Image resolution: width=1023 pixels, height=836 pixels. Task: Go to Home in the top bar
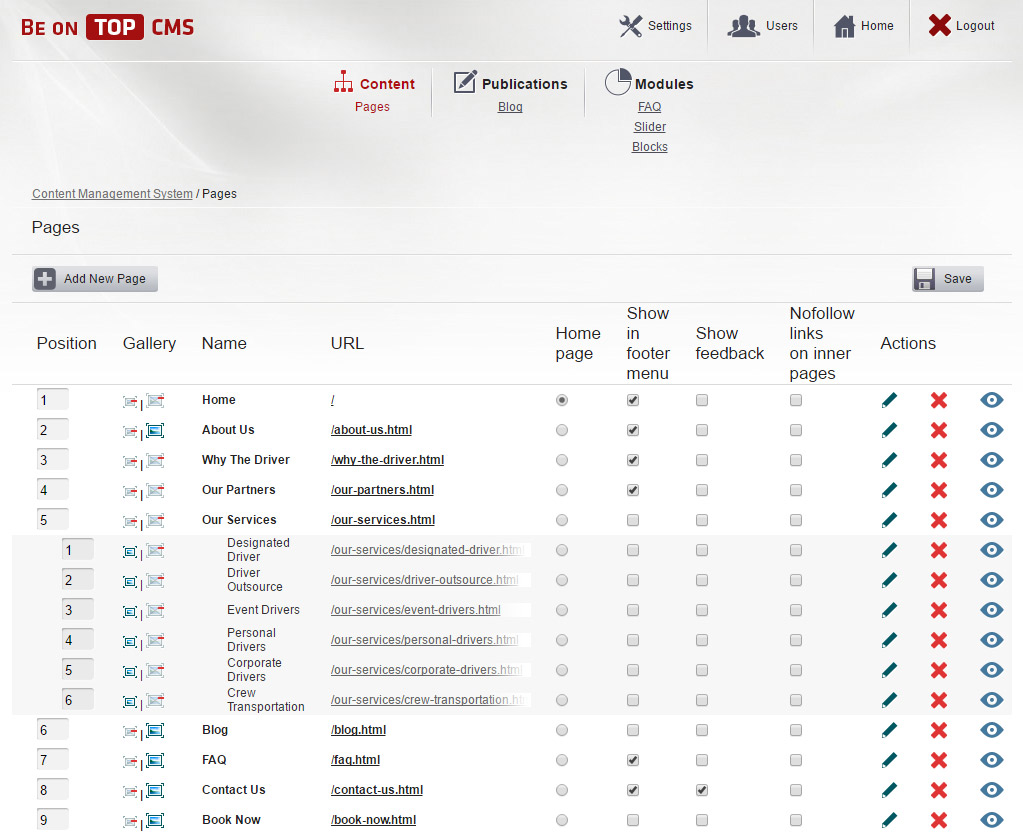coord(863,26)
